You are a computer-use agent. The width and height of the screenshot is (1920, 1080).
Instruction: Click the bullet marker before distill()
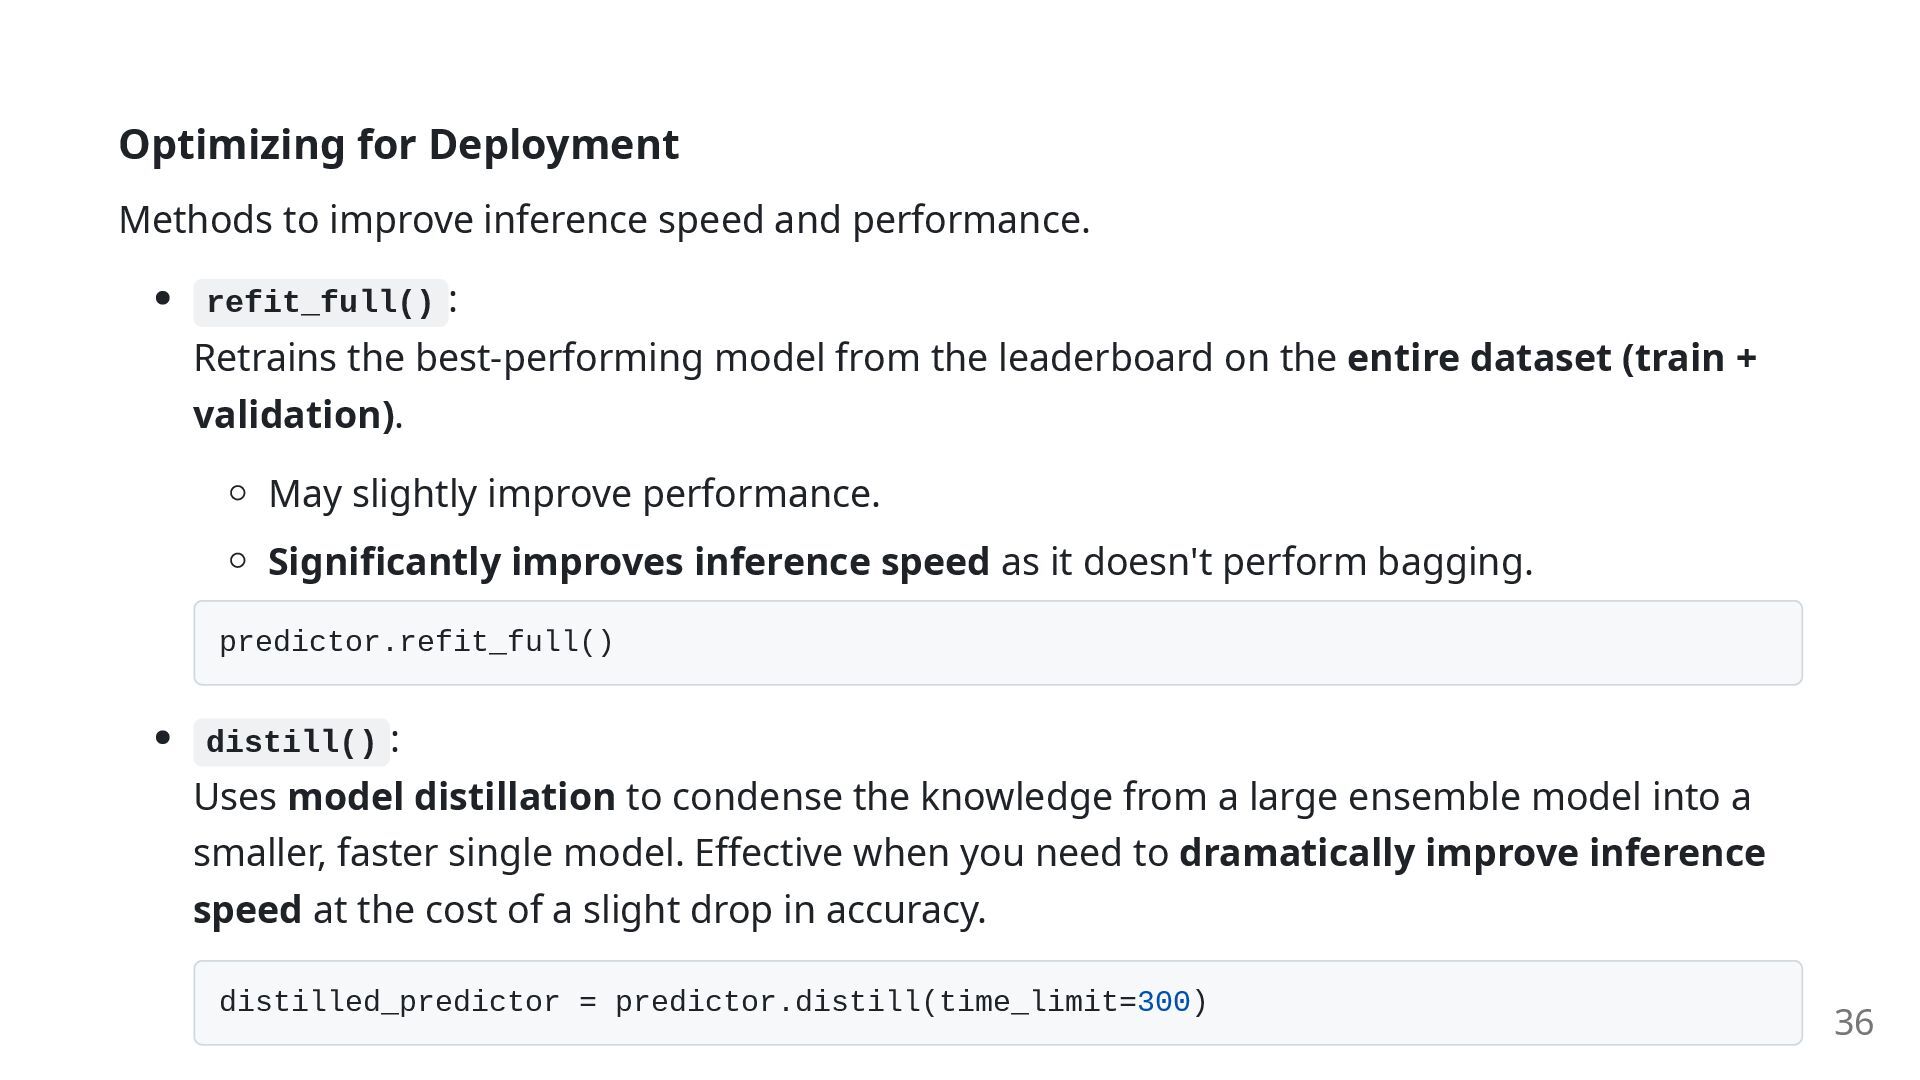[x=163, y=738]
